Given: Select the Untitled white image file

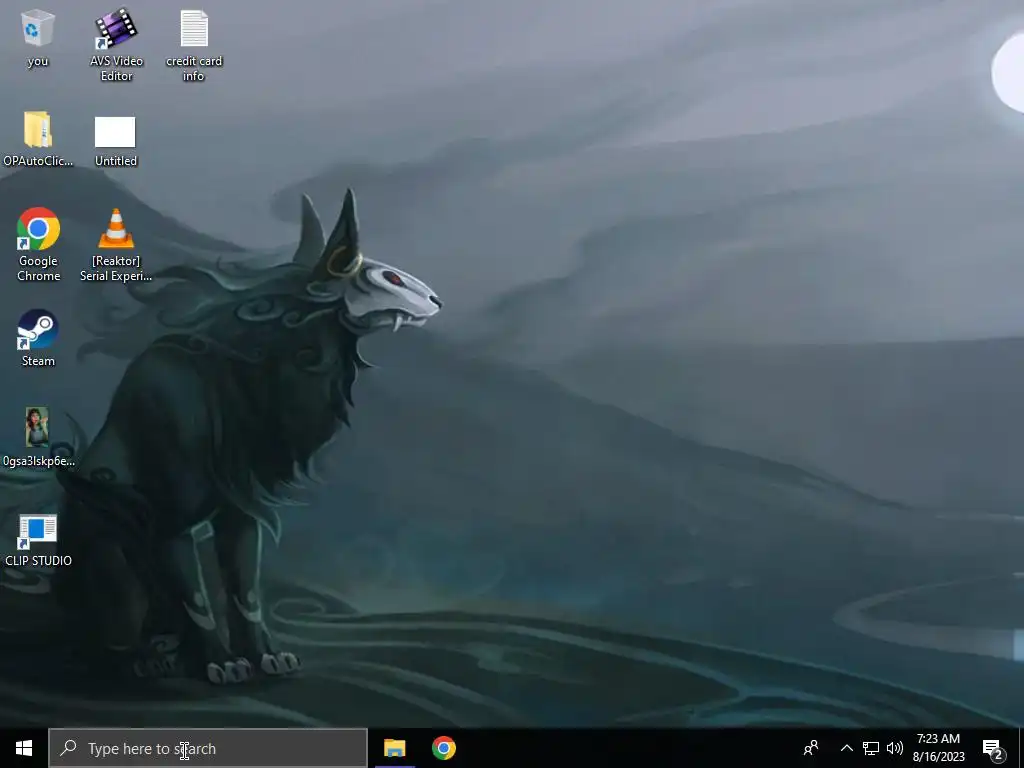Looking at the screenshot, I should click(x=116, y=141).
